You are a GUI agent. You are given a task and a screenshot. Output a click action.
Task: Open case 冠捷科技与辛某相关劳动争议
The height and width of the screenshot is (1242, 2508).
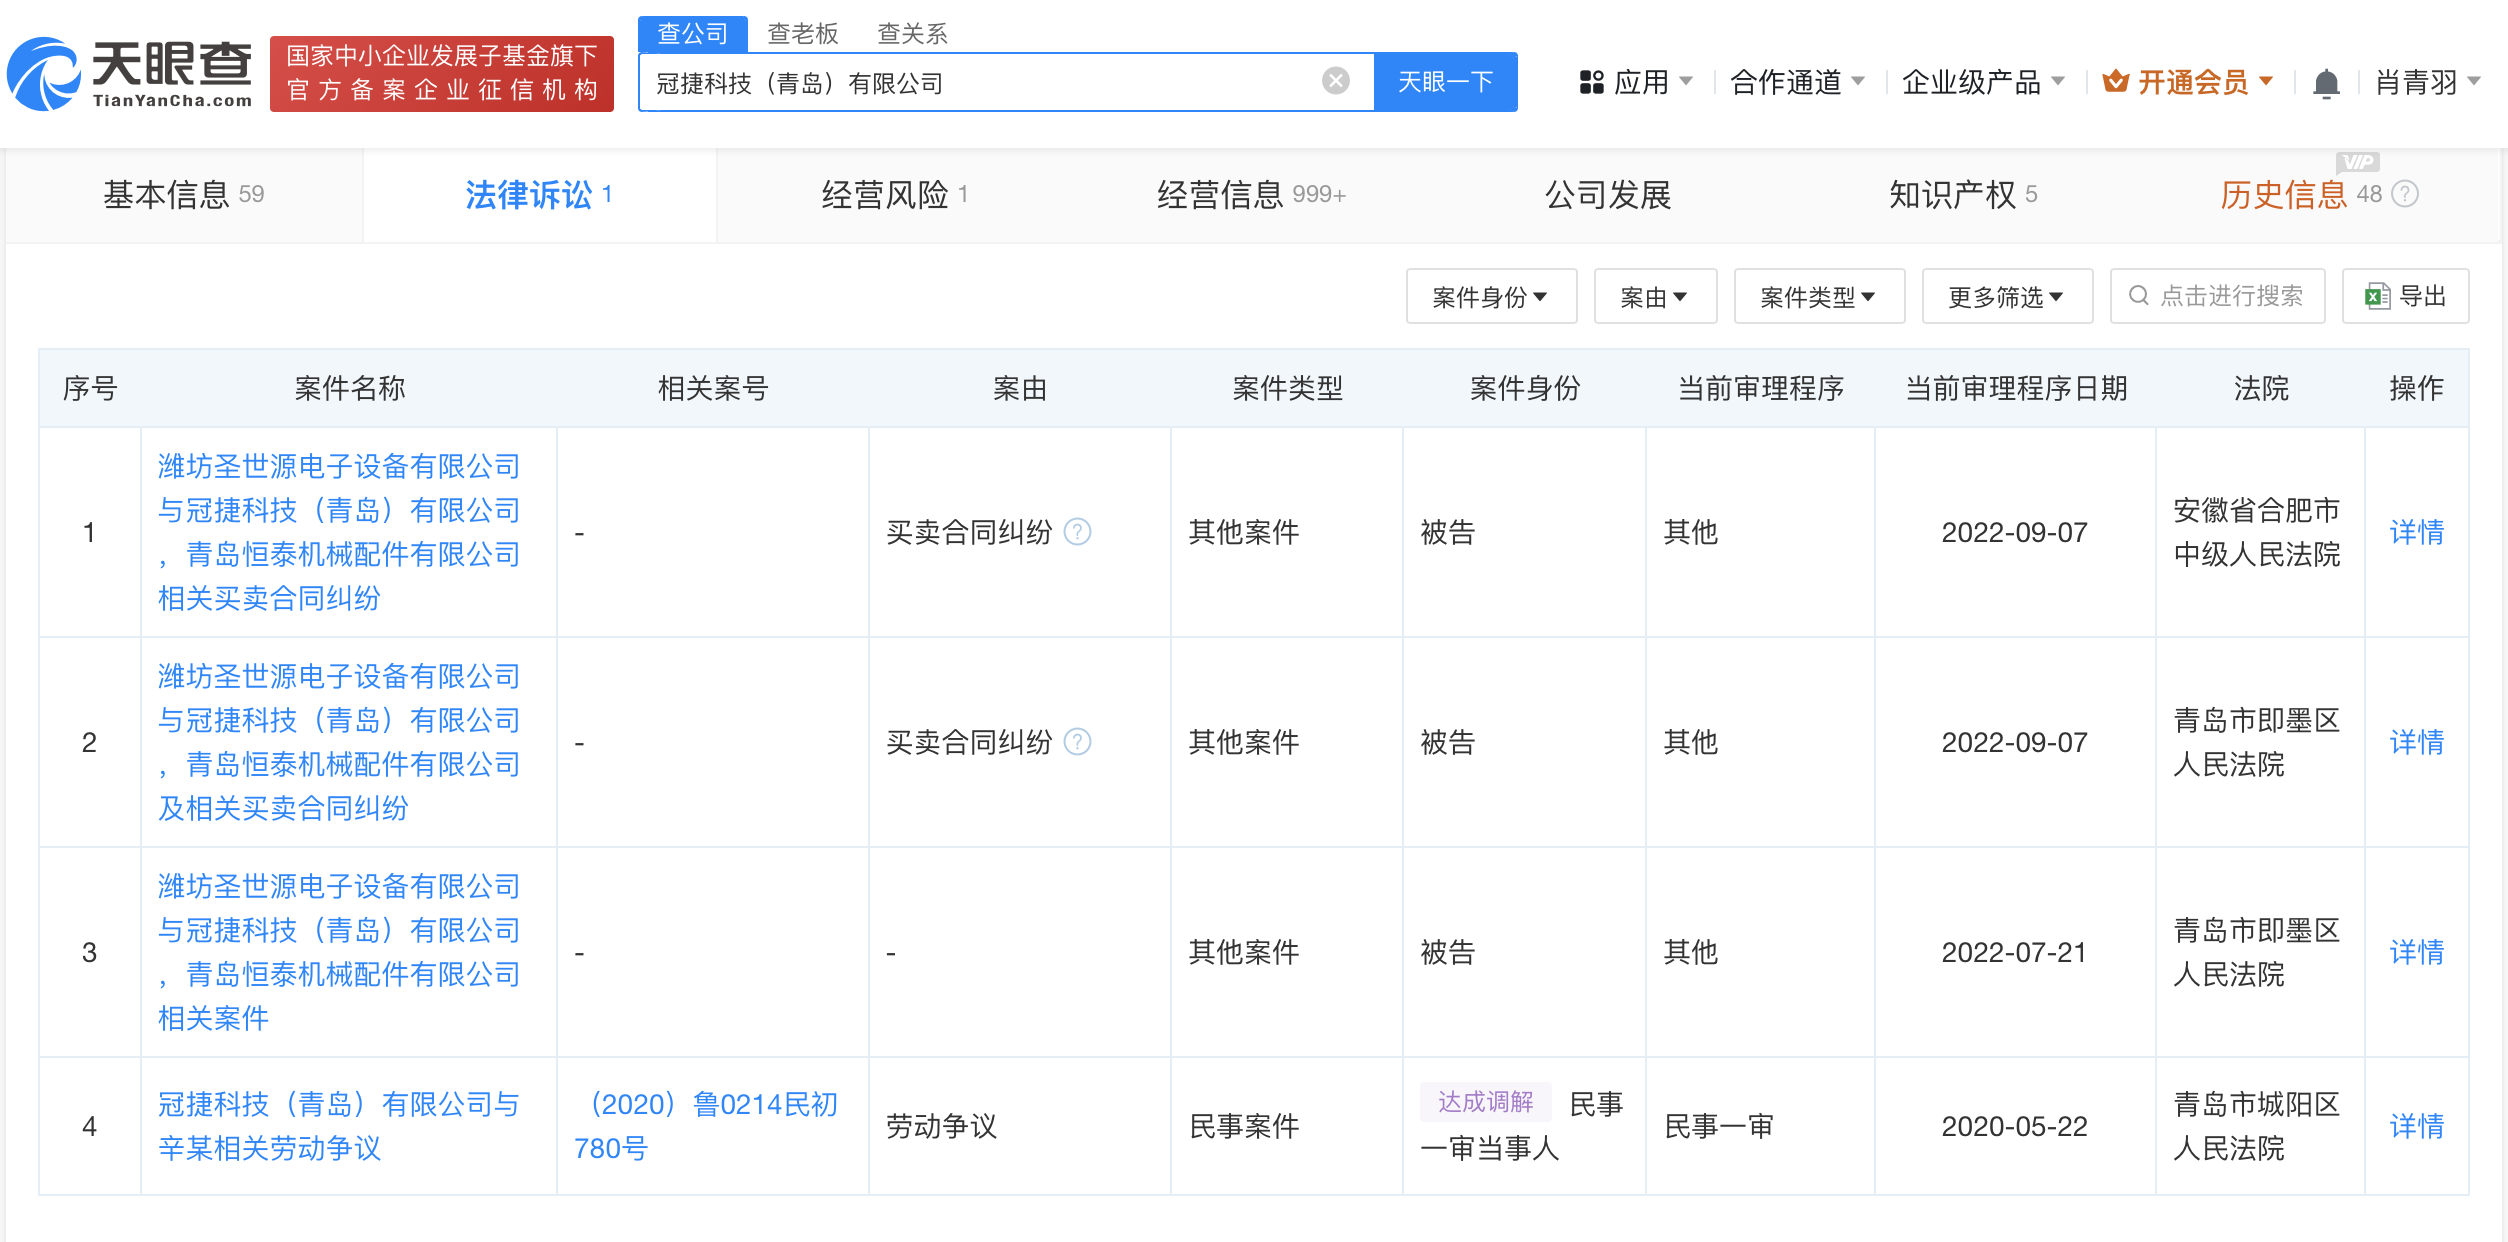click(x=340, y=1126)
